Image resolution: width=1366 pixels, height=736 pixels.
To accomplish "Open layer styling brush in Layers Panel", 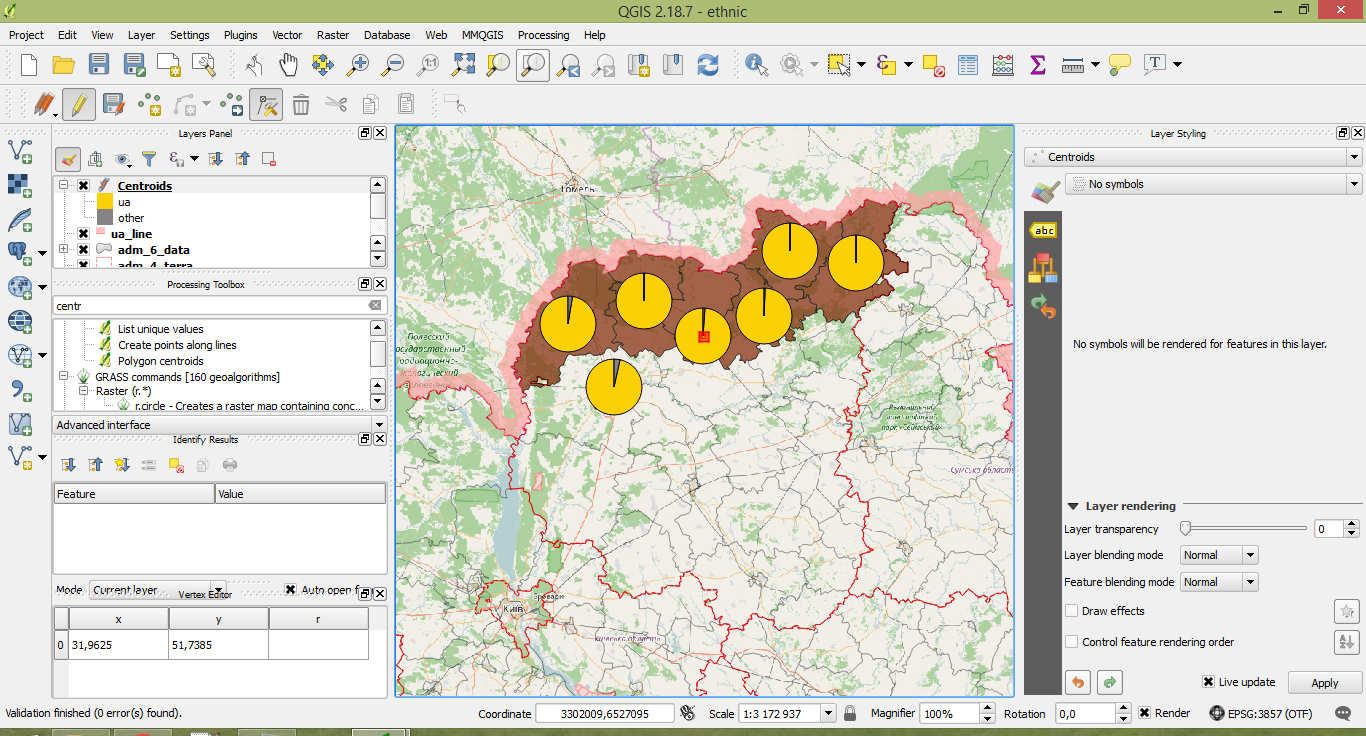I will (69, 158).
